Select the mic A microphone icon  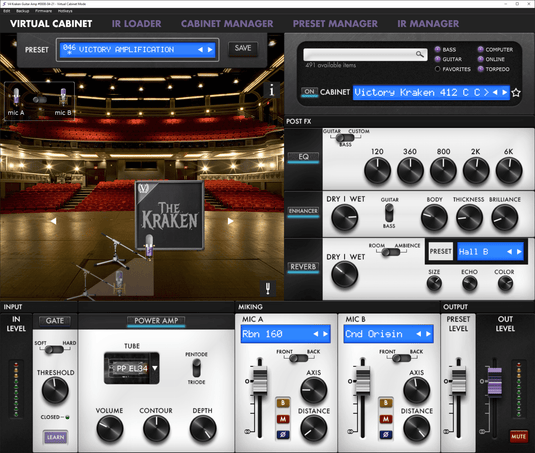pyautogui.click(x=16, y=97)
